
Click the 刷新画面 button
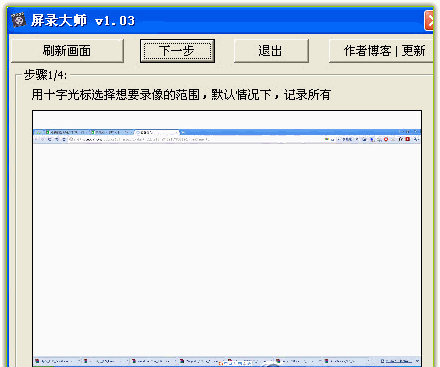coord(67,51)
